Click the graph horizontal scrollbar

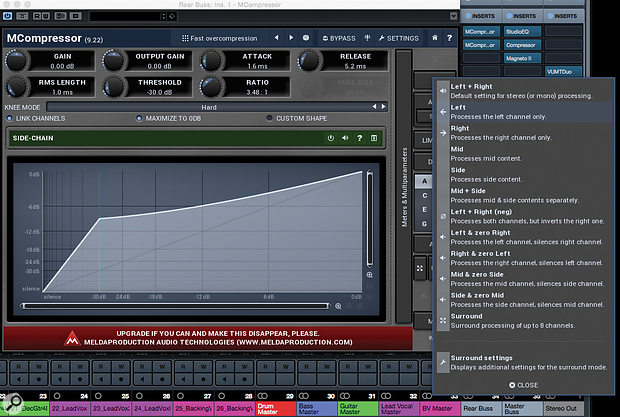pos(175,306)
